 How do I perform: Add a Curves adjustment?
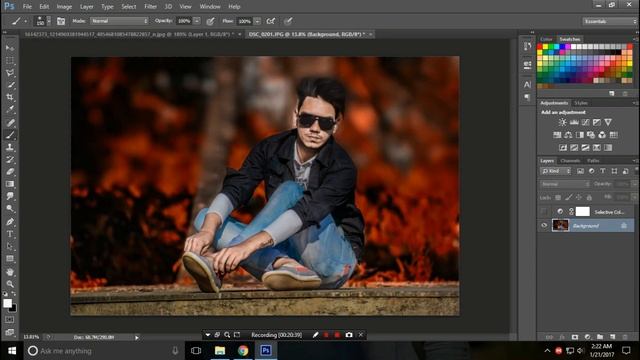[585, 122]
